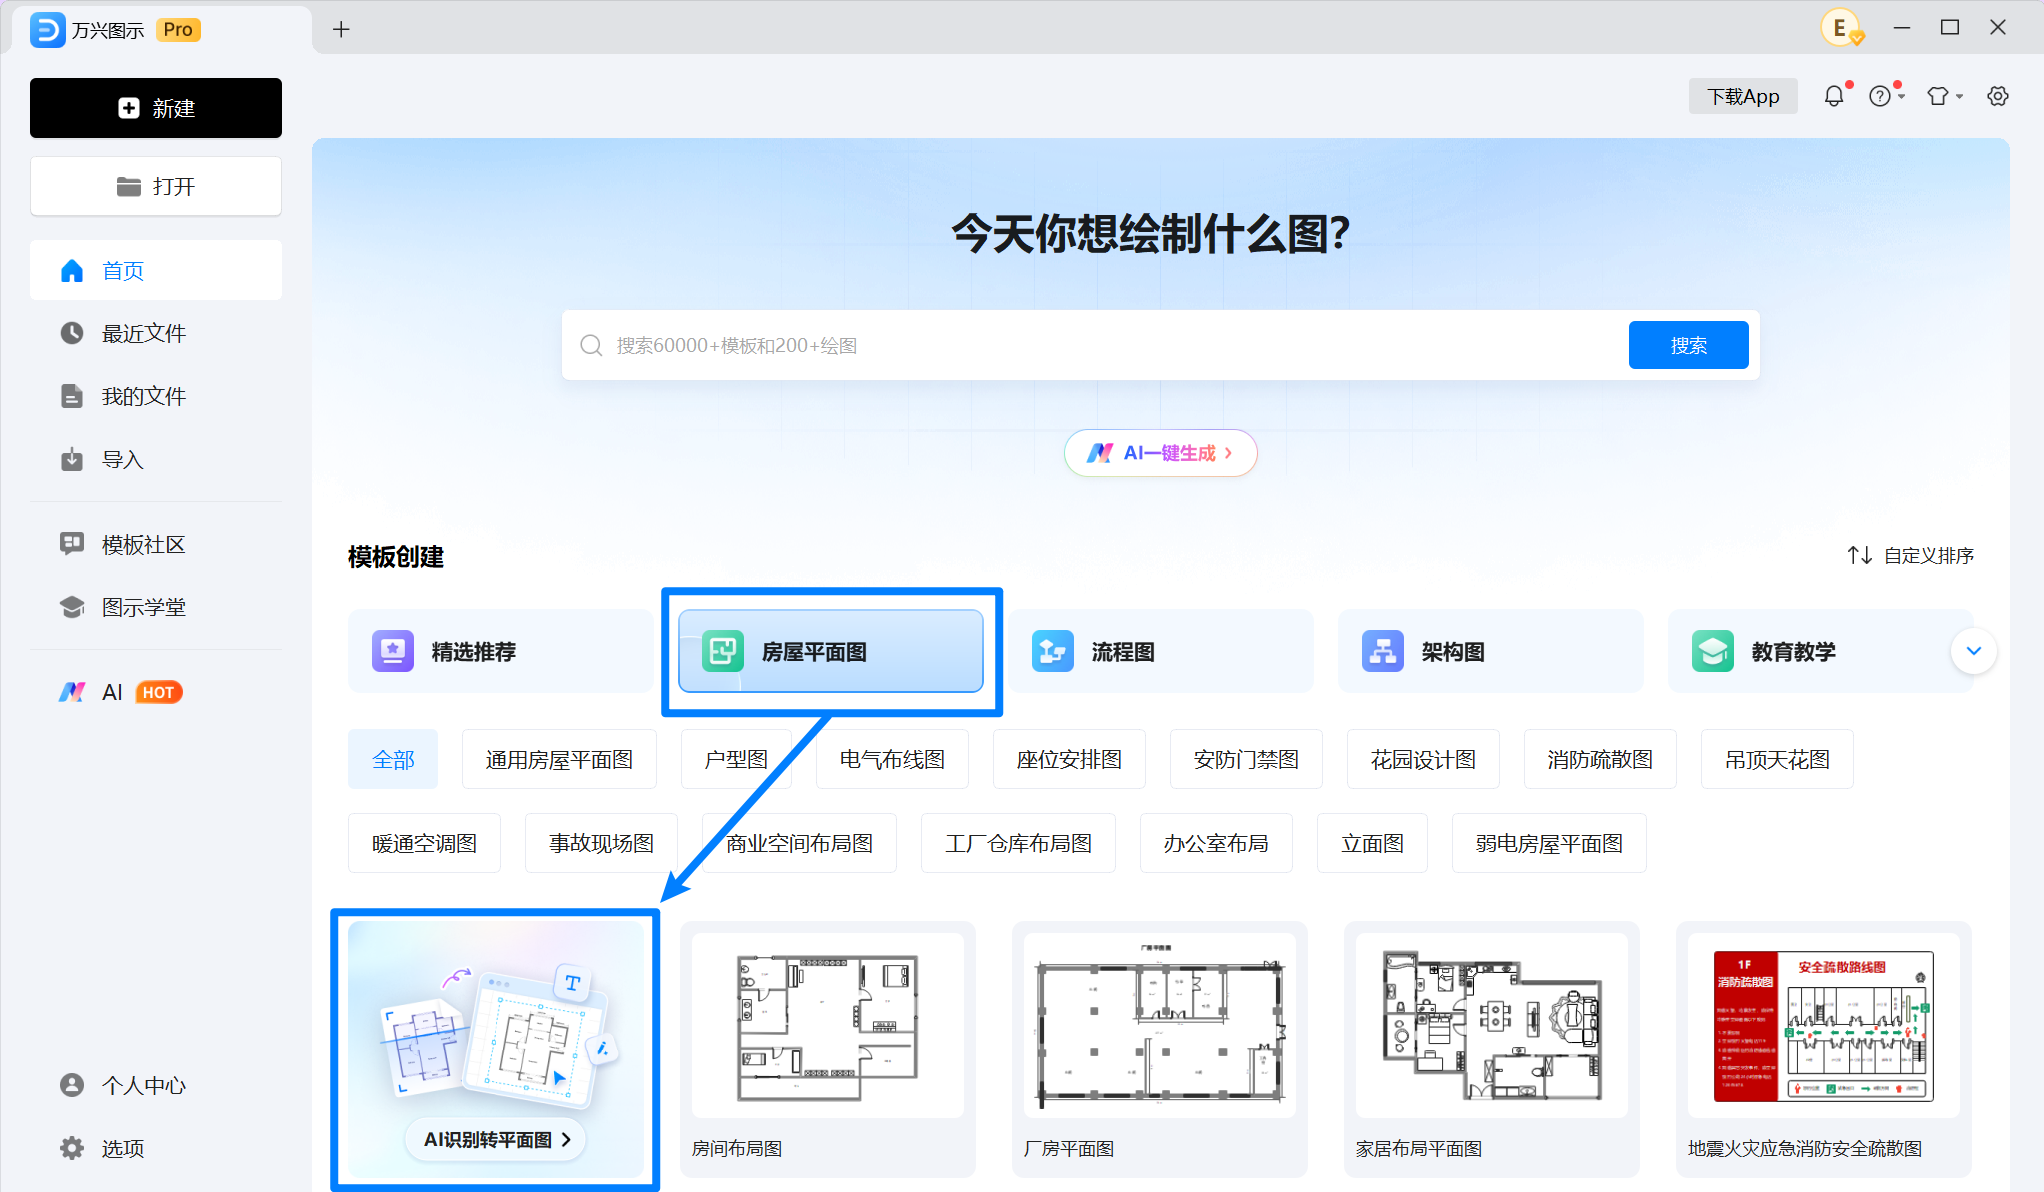Select the 电气布线图 filter tag
Screen dimensions: 2044x1192
(x=892, y=759)
